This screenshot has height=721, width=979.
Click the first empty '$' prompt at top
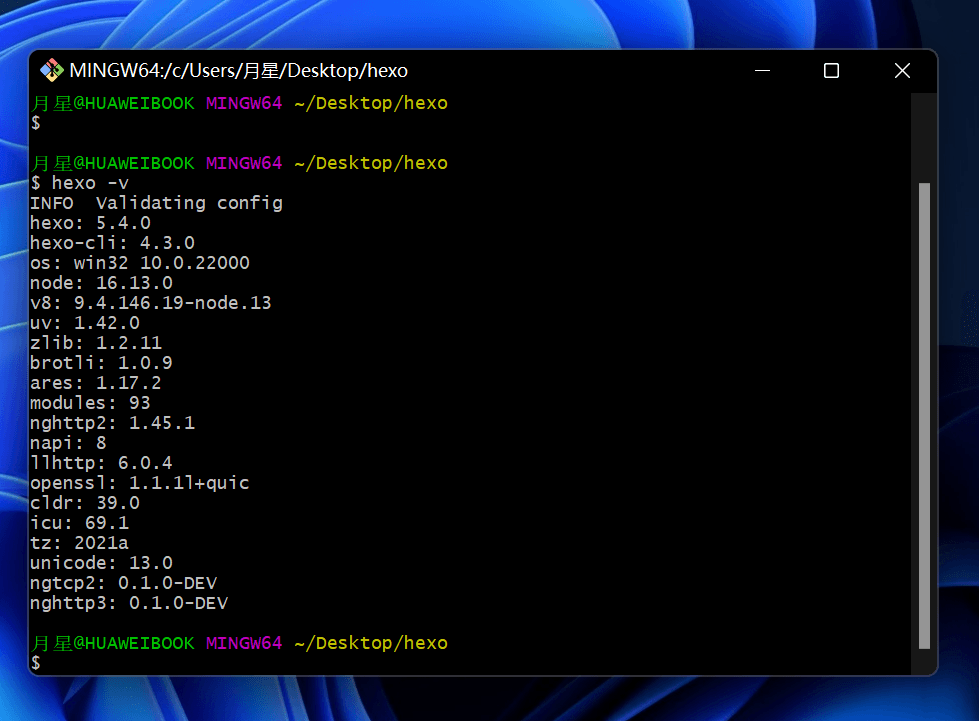point(36,122)
